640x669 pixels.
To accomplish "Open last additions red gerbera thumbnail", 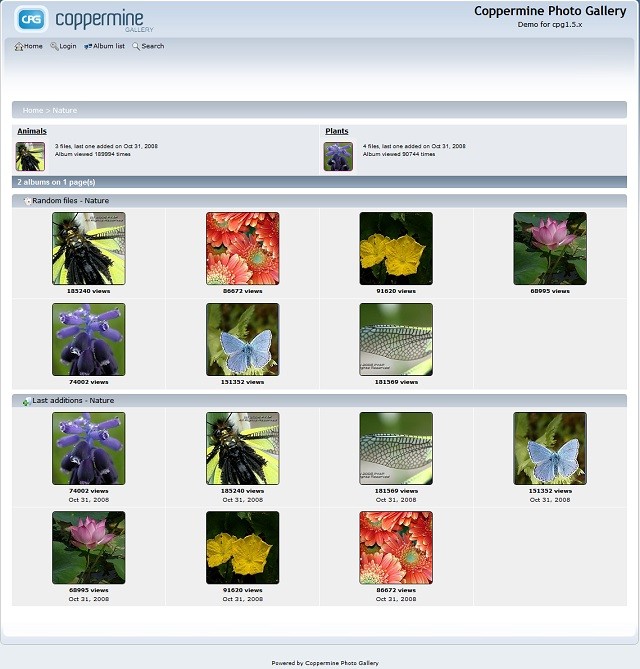I will (x=396, y=548).
